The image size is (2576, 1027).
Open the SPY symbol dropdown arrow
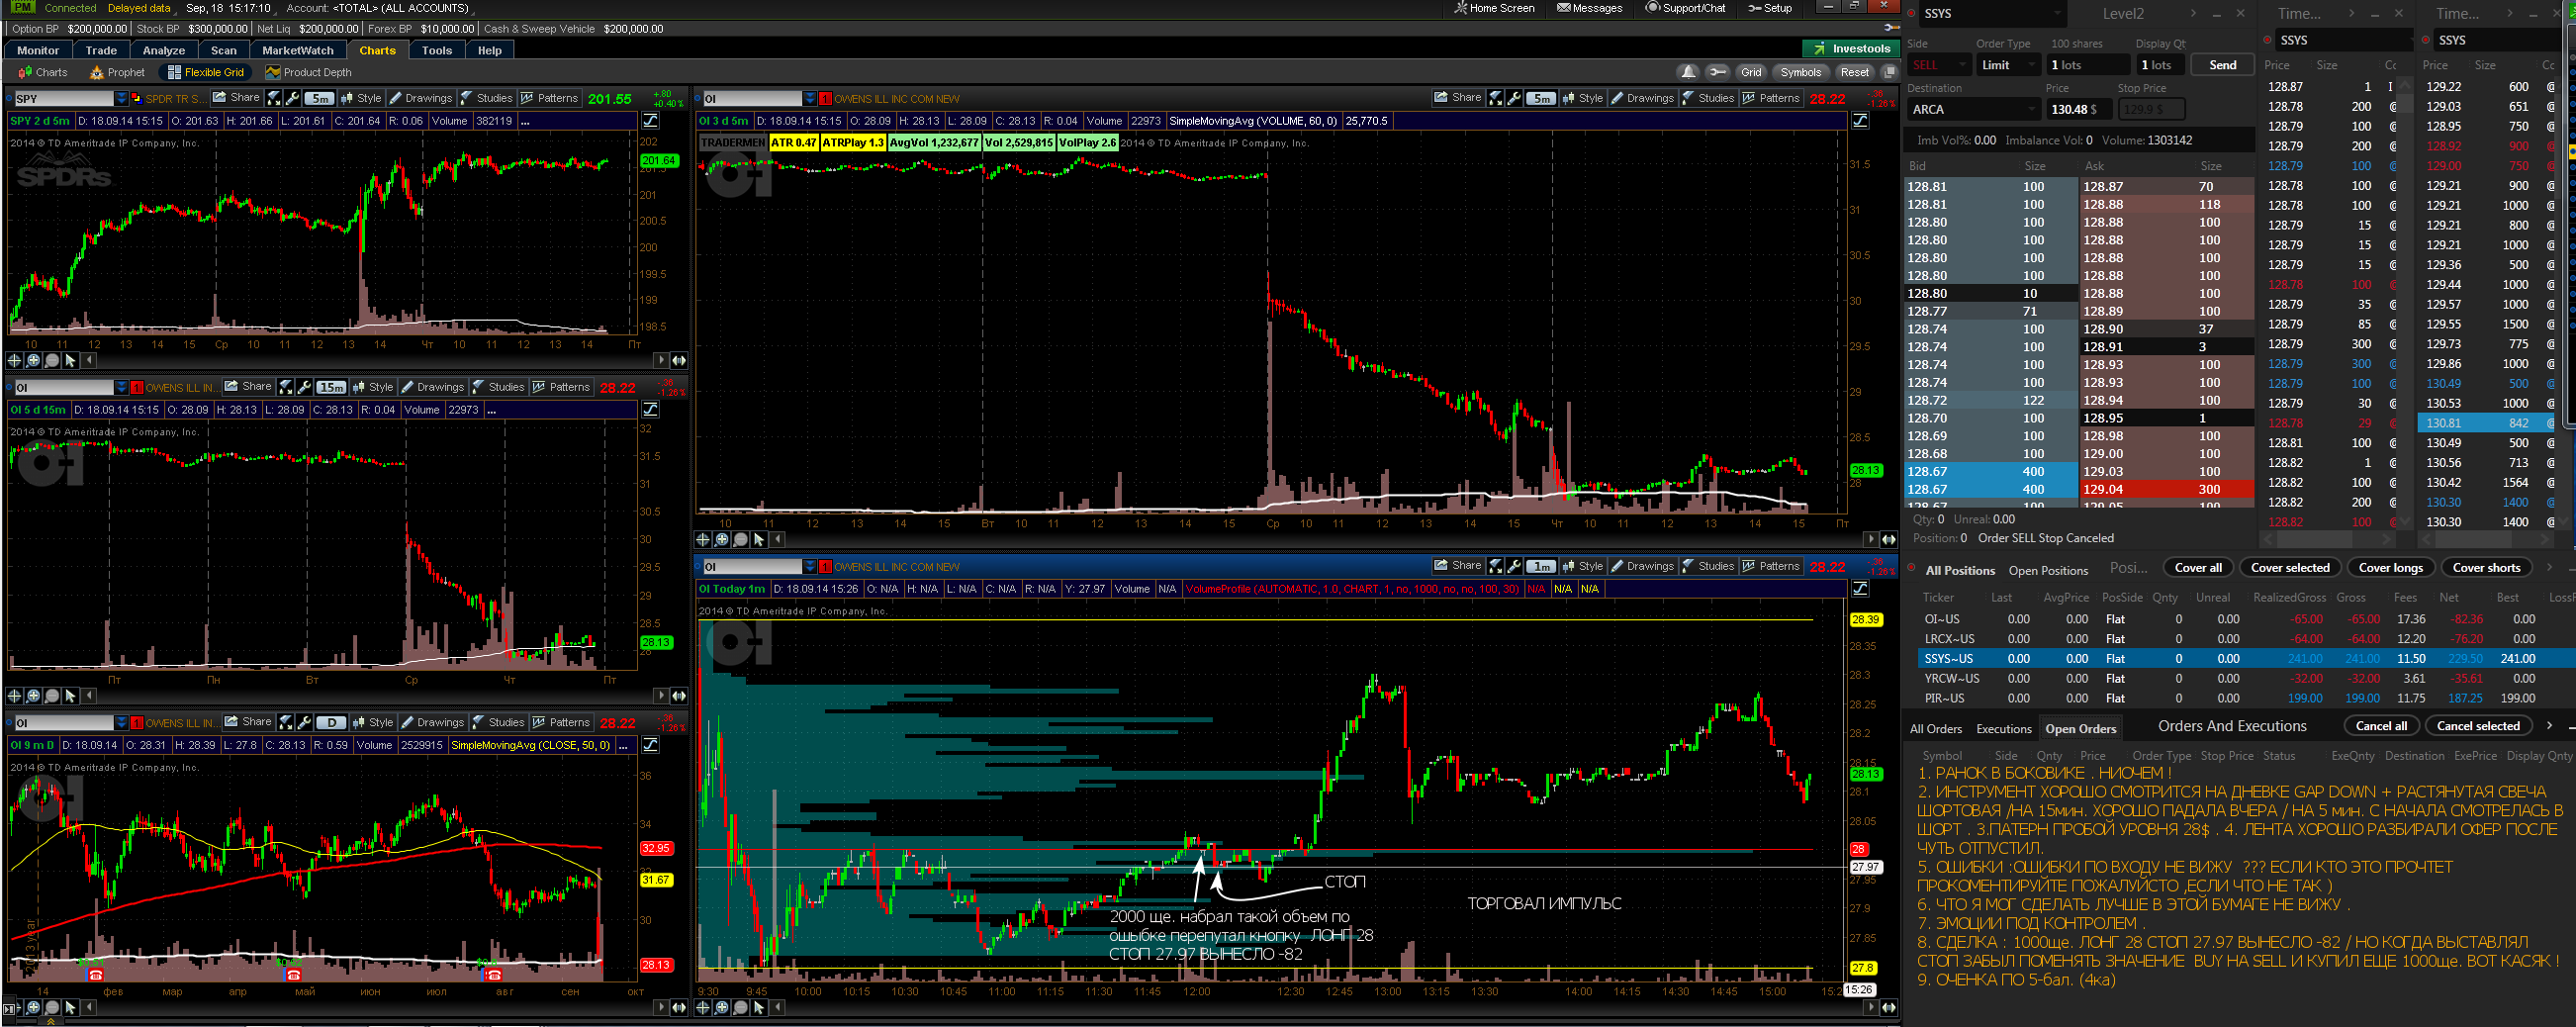click(122, 98)
